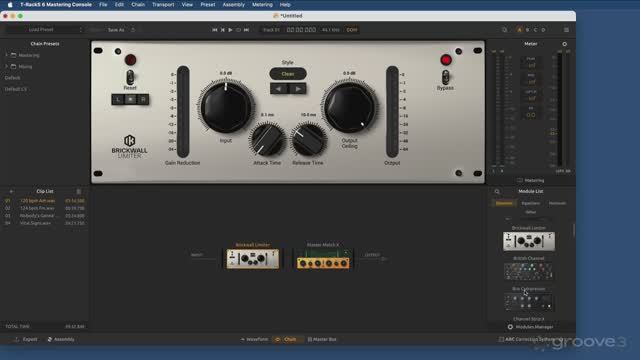The width and height of the screenshot is (640, 360).
Task: Open the Chain menu
Action: pos(138,5)
